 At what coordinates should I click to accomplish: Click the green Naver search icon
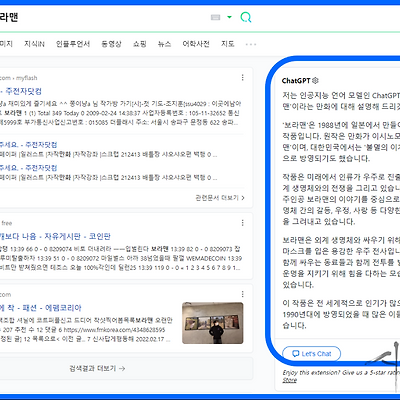246,17
